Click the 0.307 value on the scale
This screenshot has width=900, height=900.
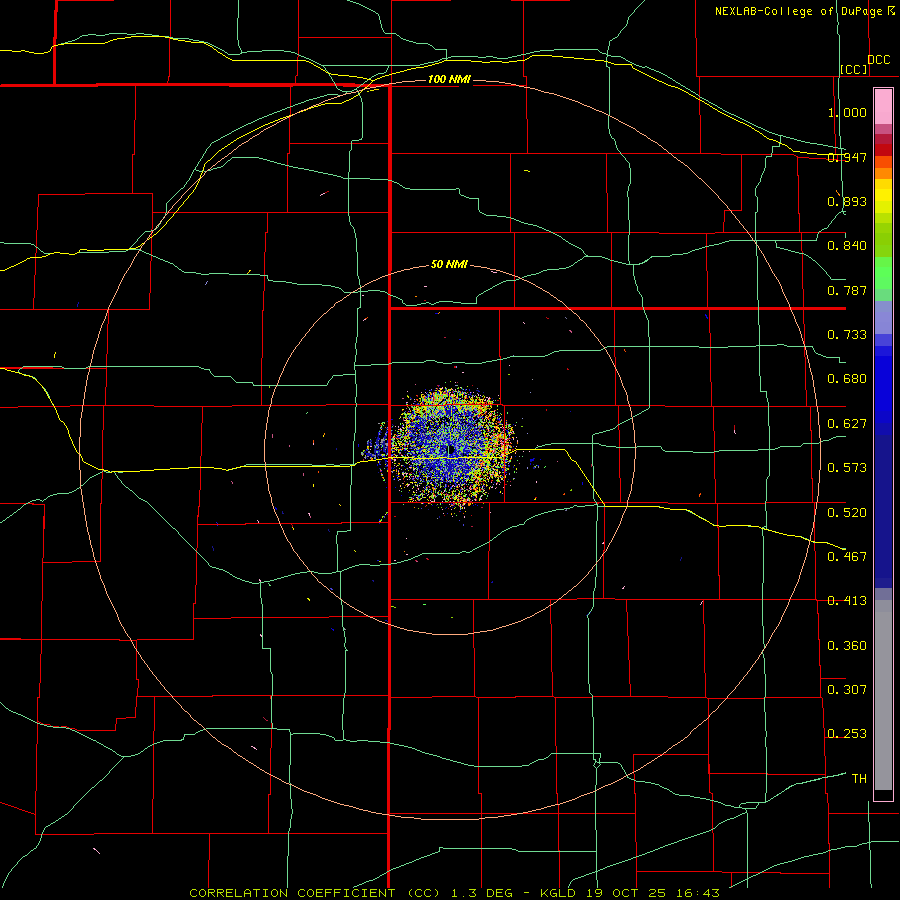tap(847, 689)
